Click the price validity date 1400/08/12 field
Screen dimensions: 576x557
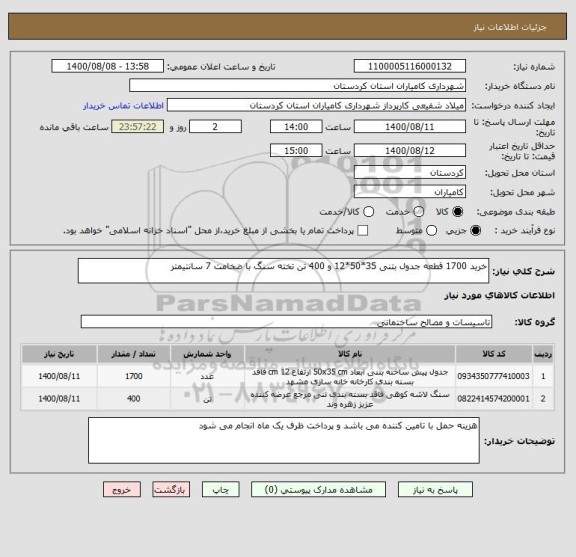[410, 151]
